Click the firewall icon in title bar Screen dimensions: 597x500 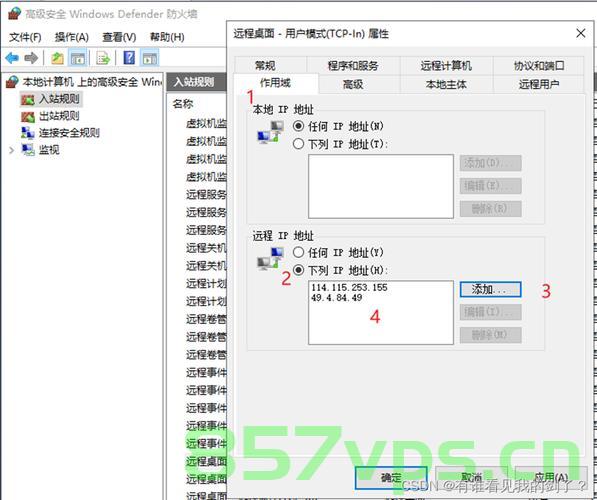pos(14,14)
